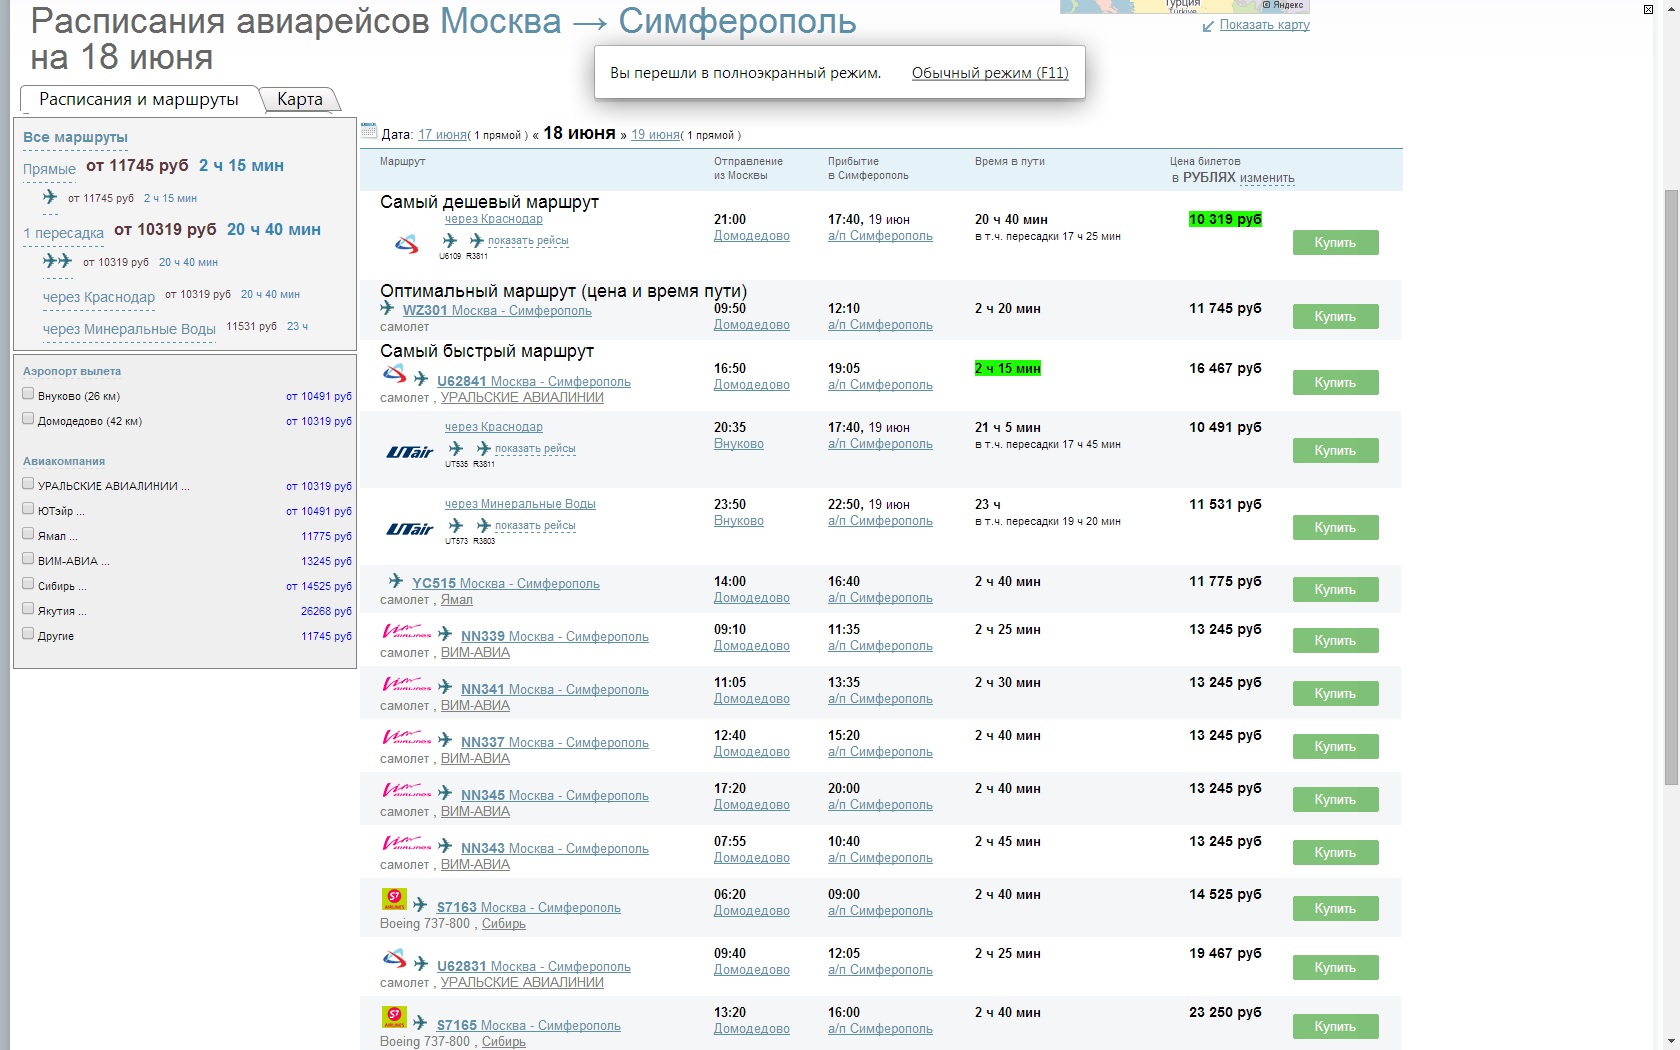
Task: Click the Ural Airlines logo beside flight U62831
Action: tap(395, 959)
